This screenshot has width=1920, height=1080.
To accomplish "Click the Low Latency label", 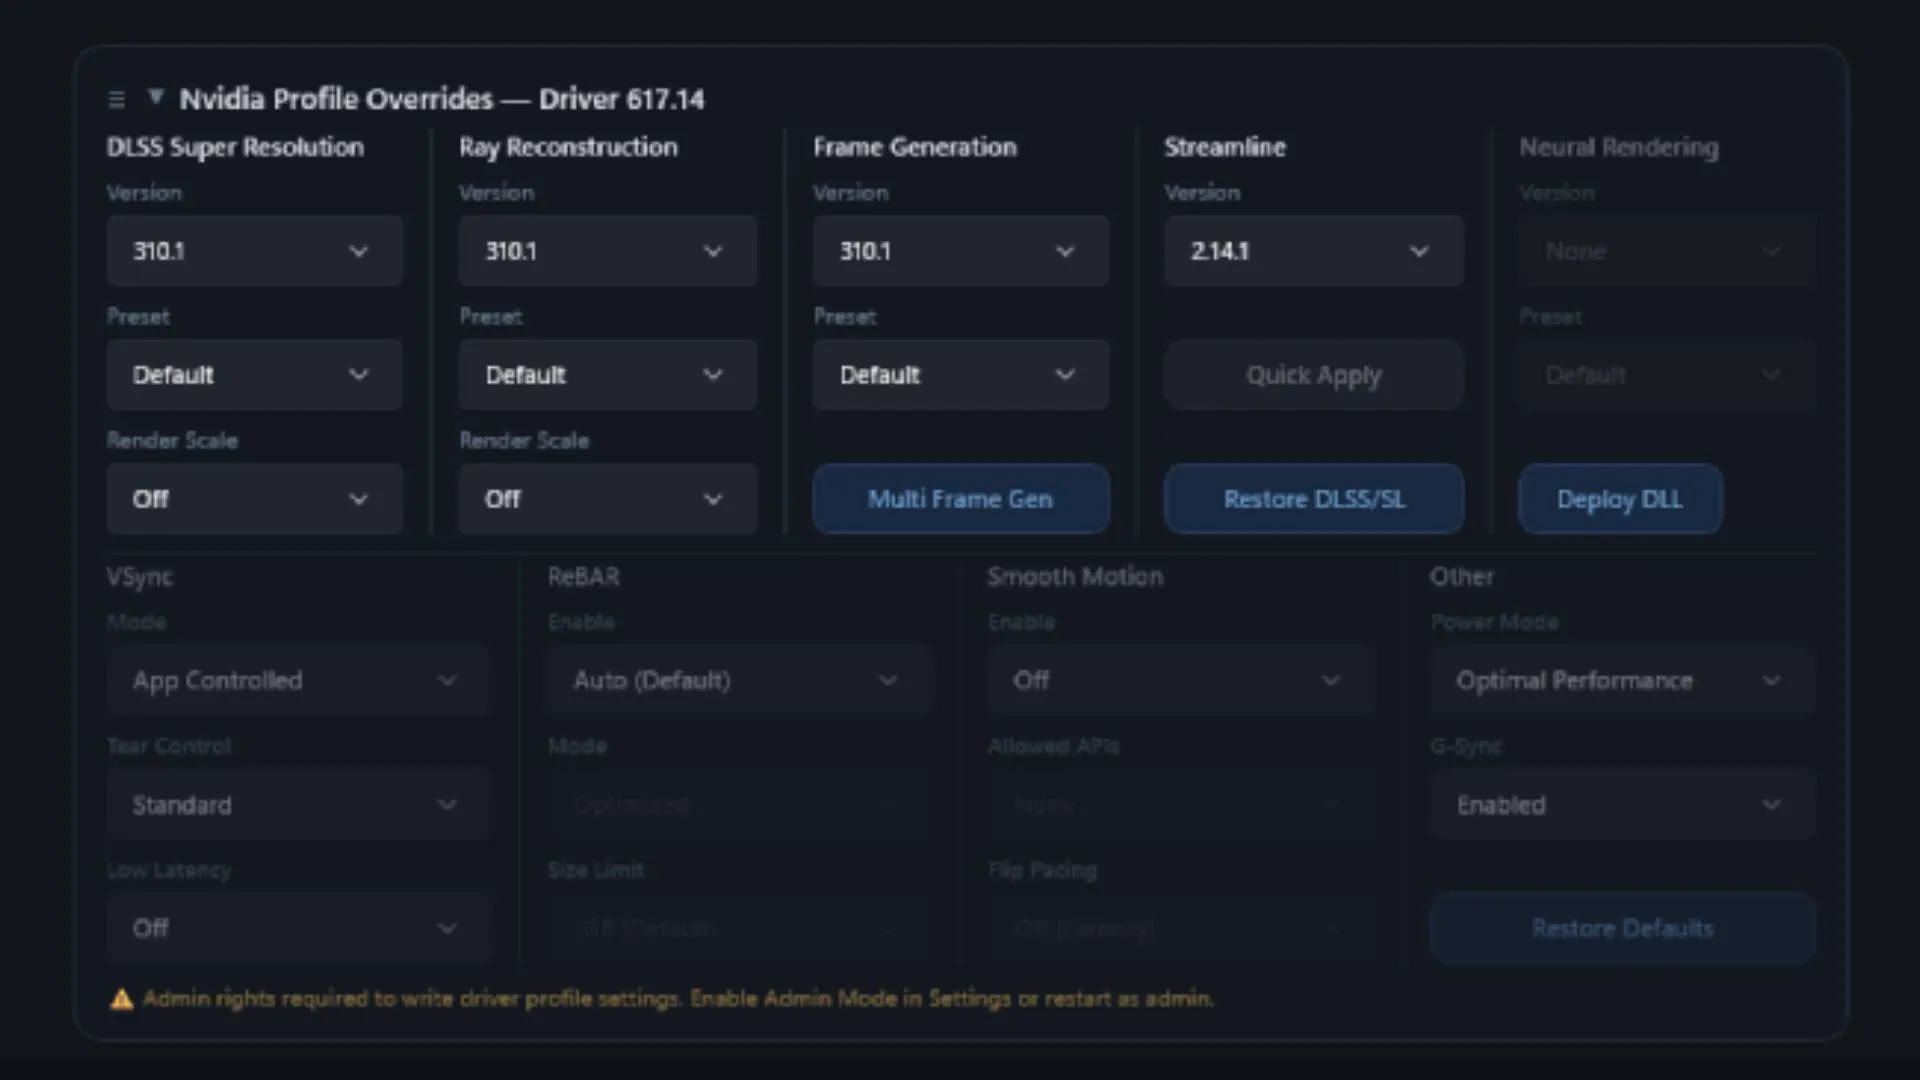I will coord(169,870).
